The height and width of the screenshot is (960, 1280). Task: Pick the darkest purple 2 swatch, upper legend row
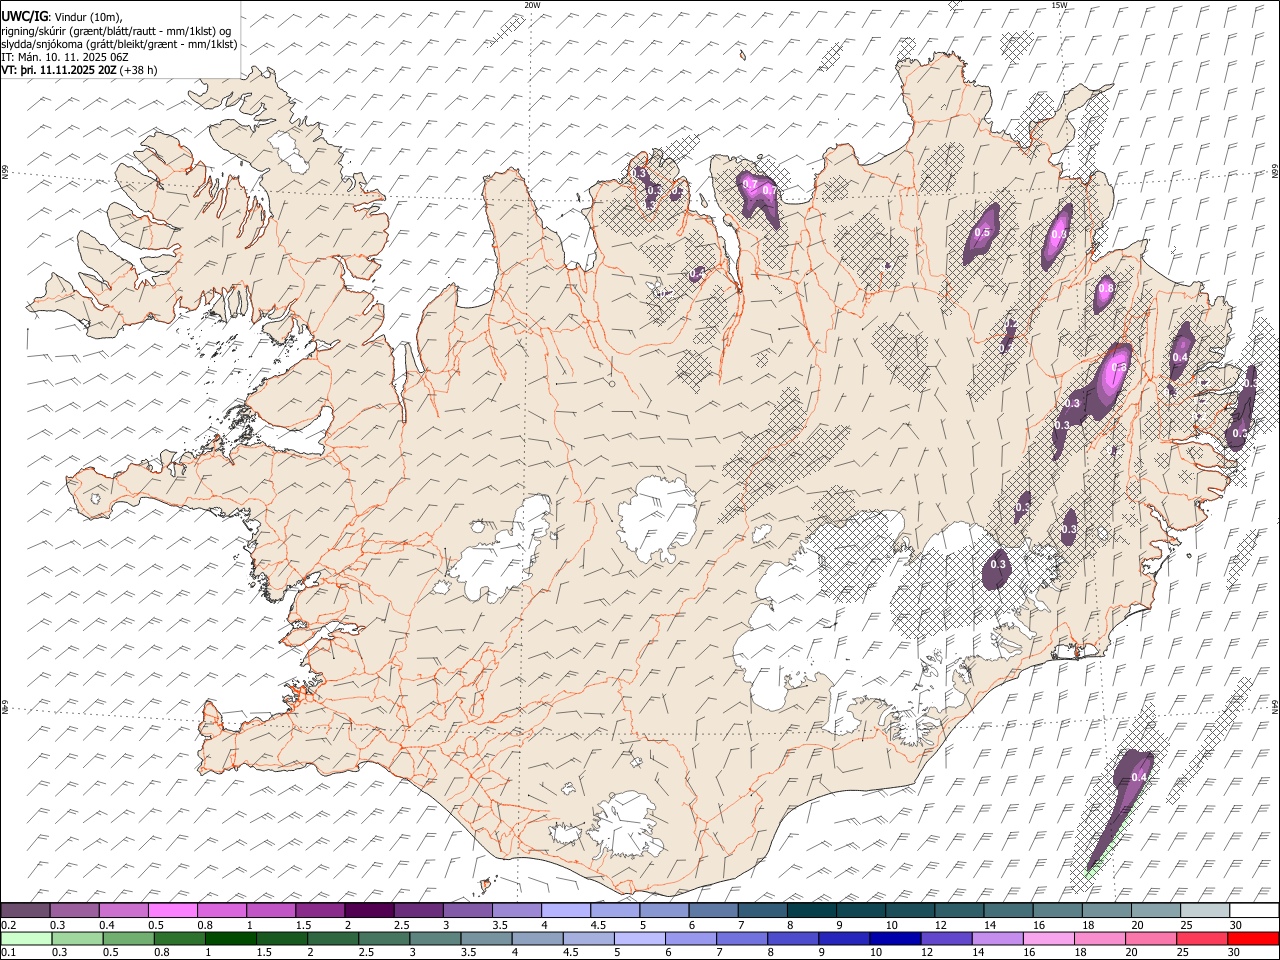click(x=369, y=911)
